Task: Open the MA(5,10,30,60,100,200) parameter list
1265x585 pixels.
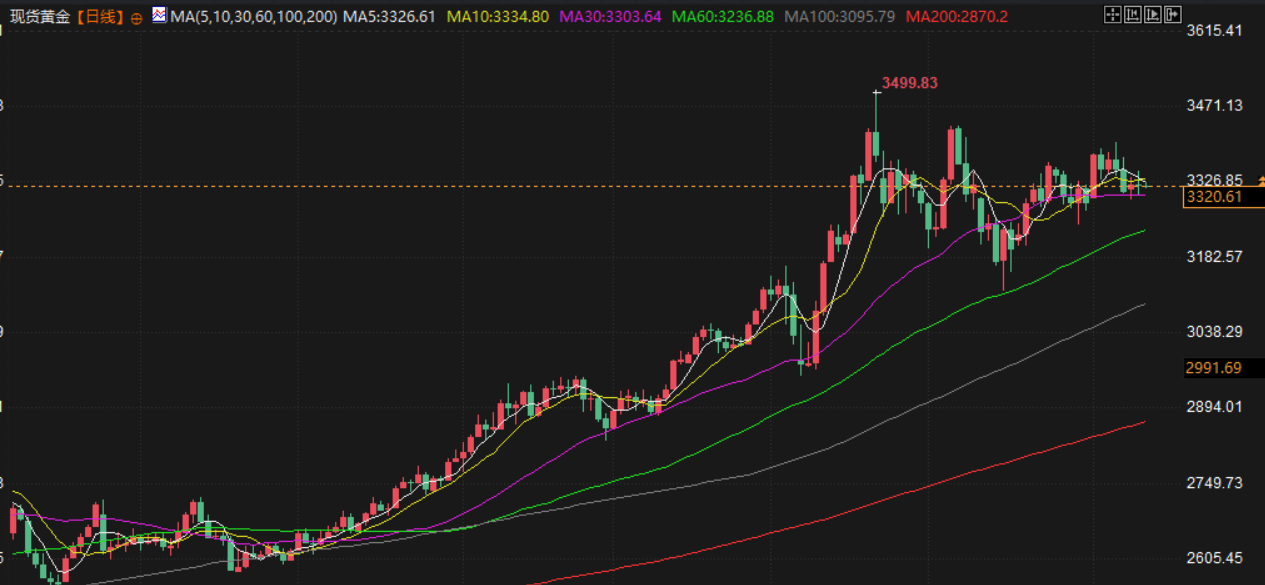Action: pos(254,17)
